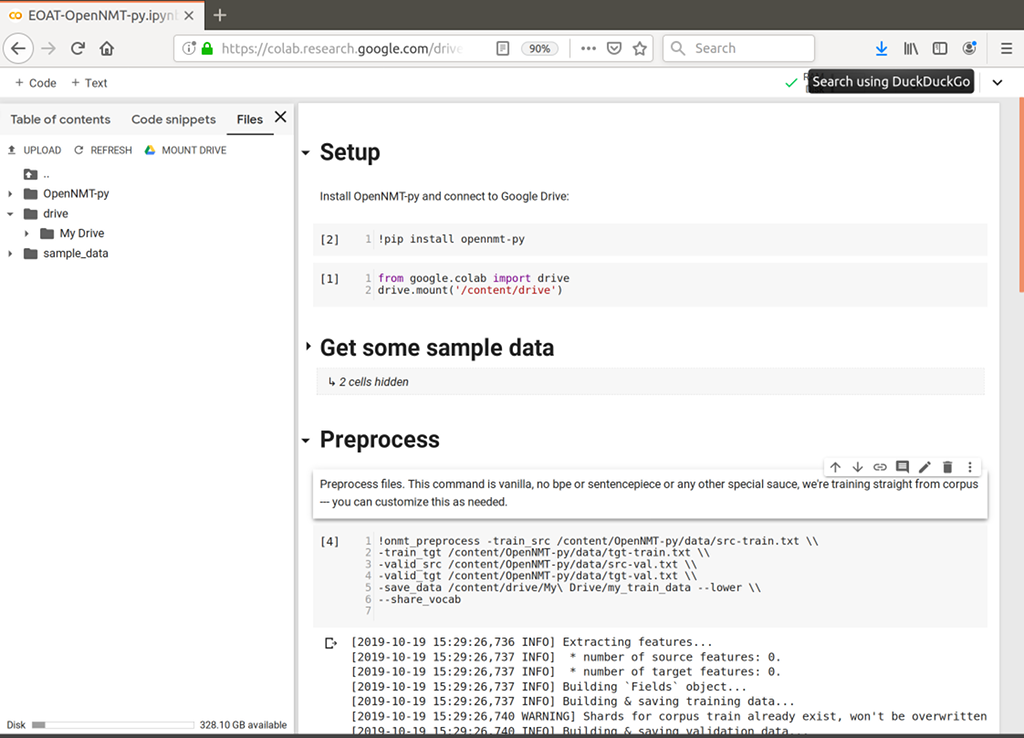Click the browser forward arrow

(48, 48)
